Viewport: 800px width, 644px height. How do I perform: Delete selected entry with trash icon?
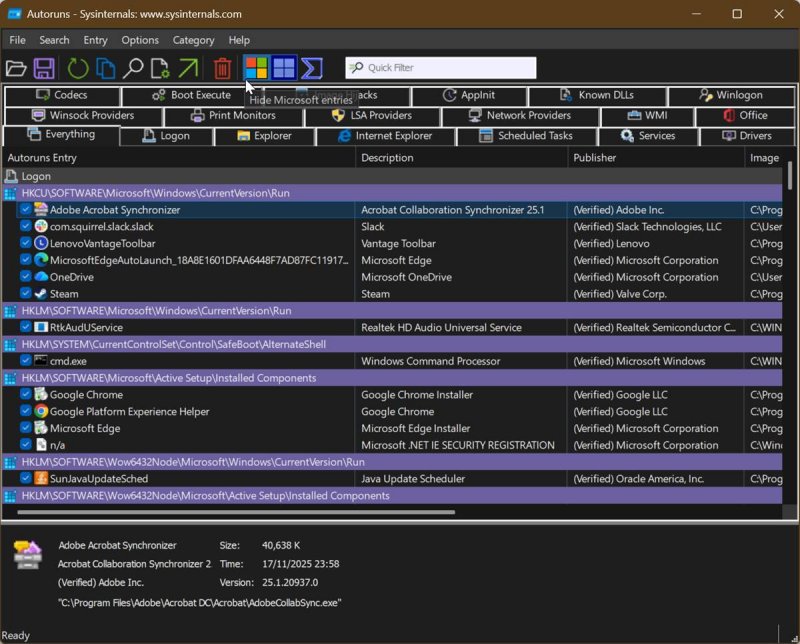point(222,68)
